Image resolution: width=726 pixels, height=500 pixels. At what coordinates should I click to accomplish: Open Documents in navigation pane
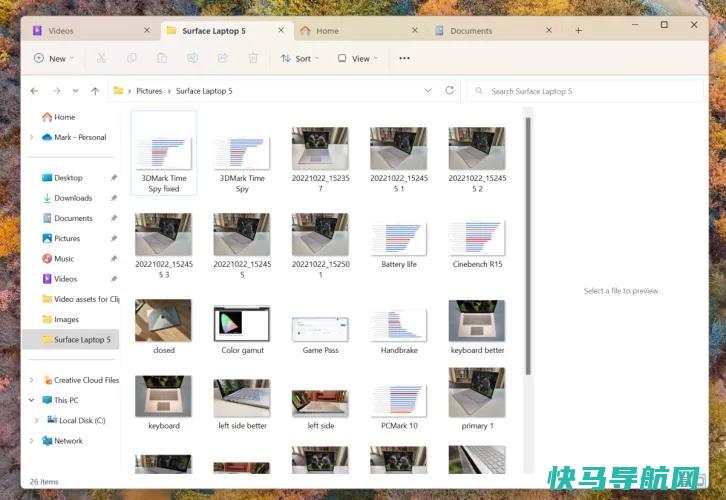click(x=68, y=218)
